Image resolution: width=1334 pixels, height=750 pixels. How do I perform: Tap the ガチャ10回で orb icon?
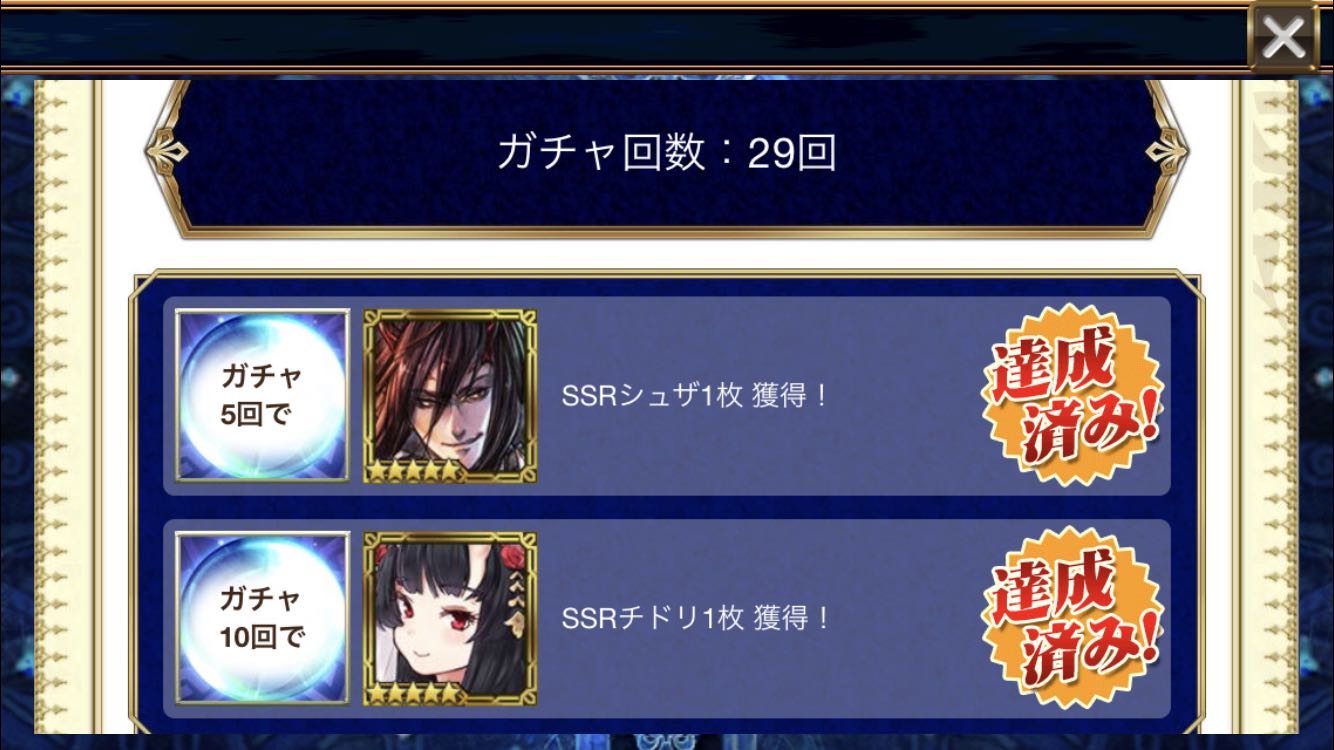point(262,618)
